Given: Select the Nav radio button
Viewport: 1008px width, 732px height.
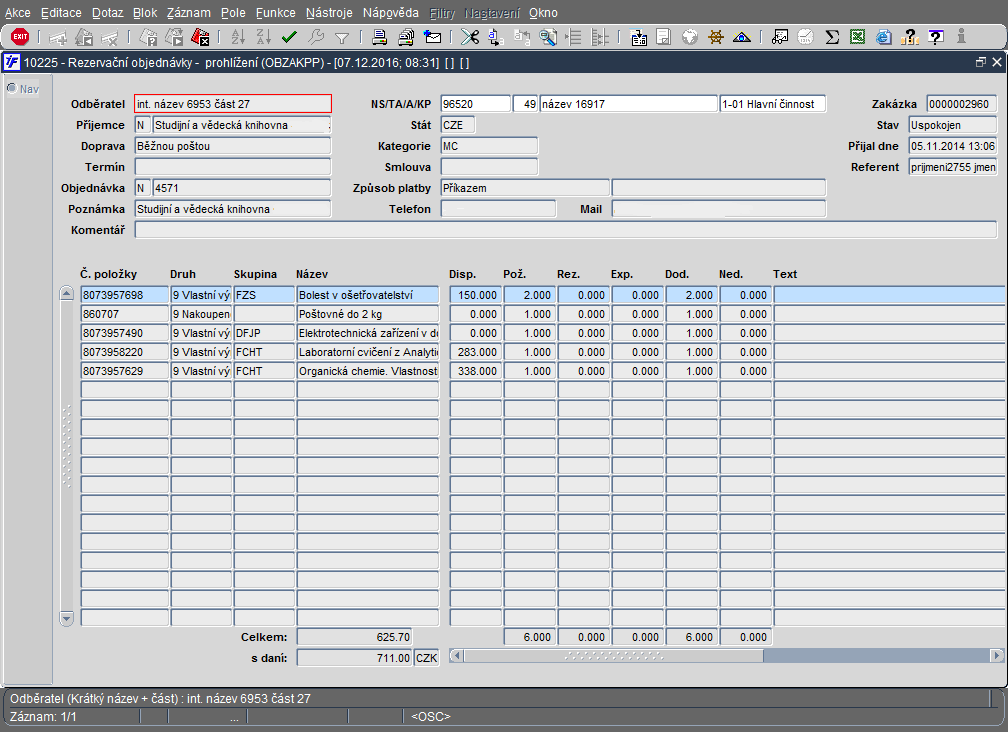Looking at the screenshot, I should click(x=12, y=88).
